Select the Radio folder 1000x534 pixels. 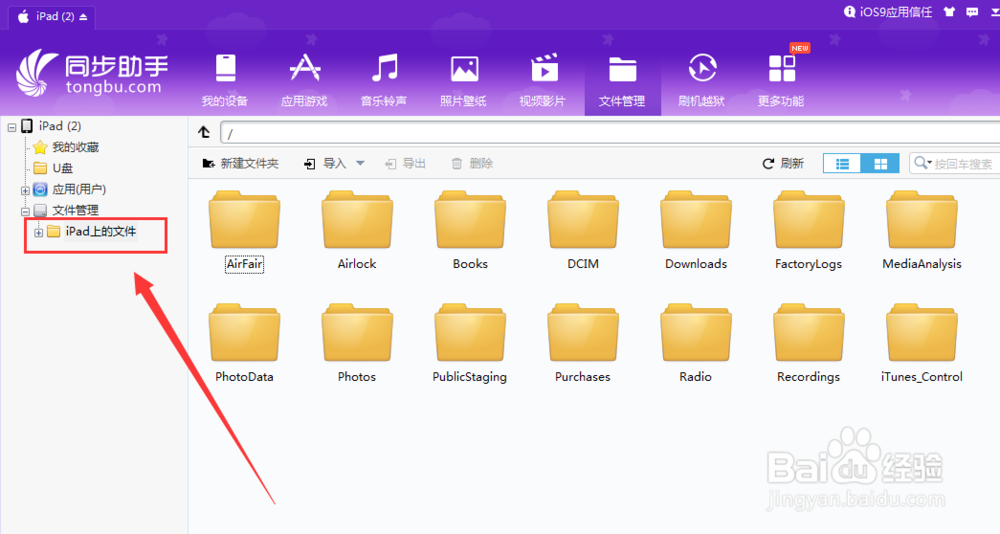[x=696, y=344]
